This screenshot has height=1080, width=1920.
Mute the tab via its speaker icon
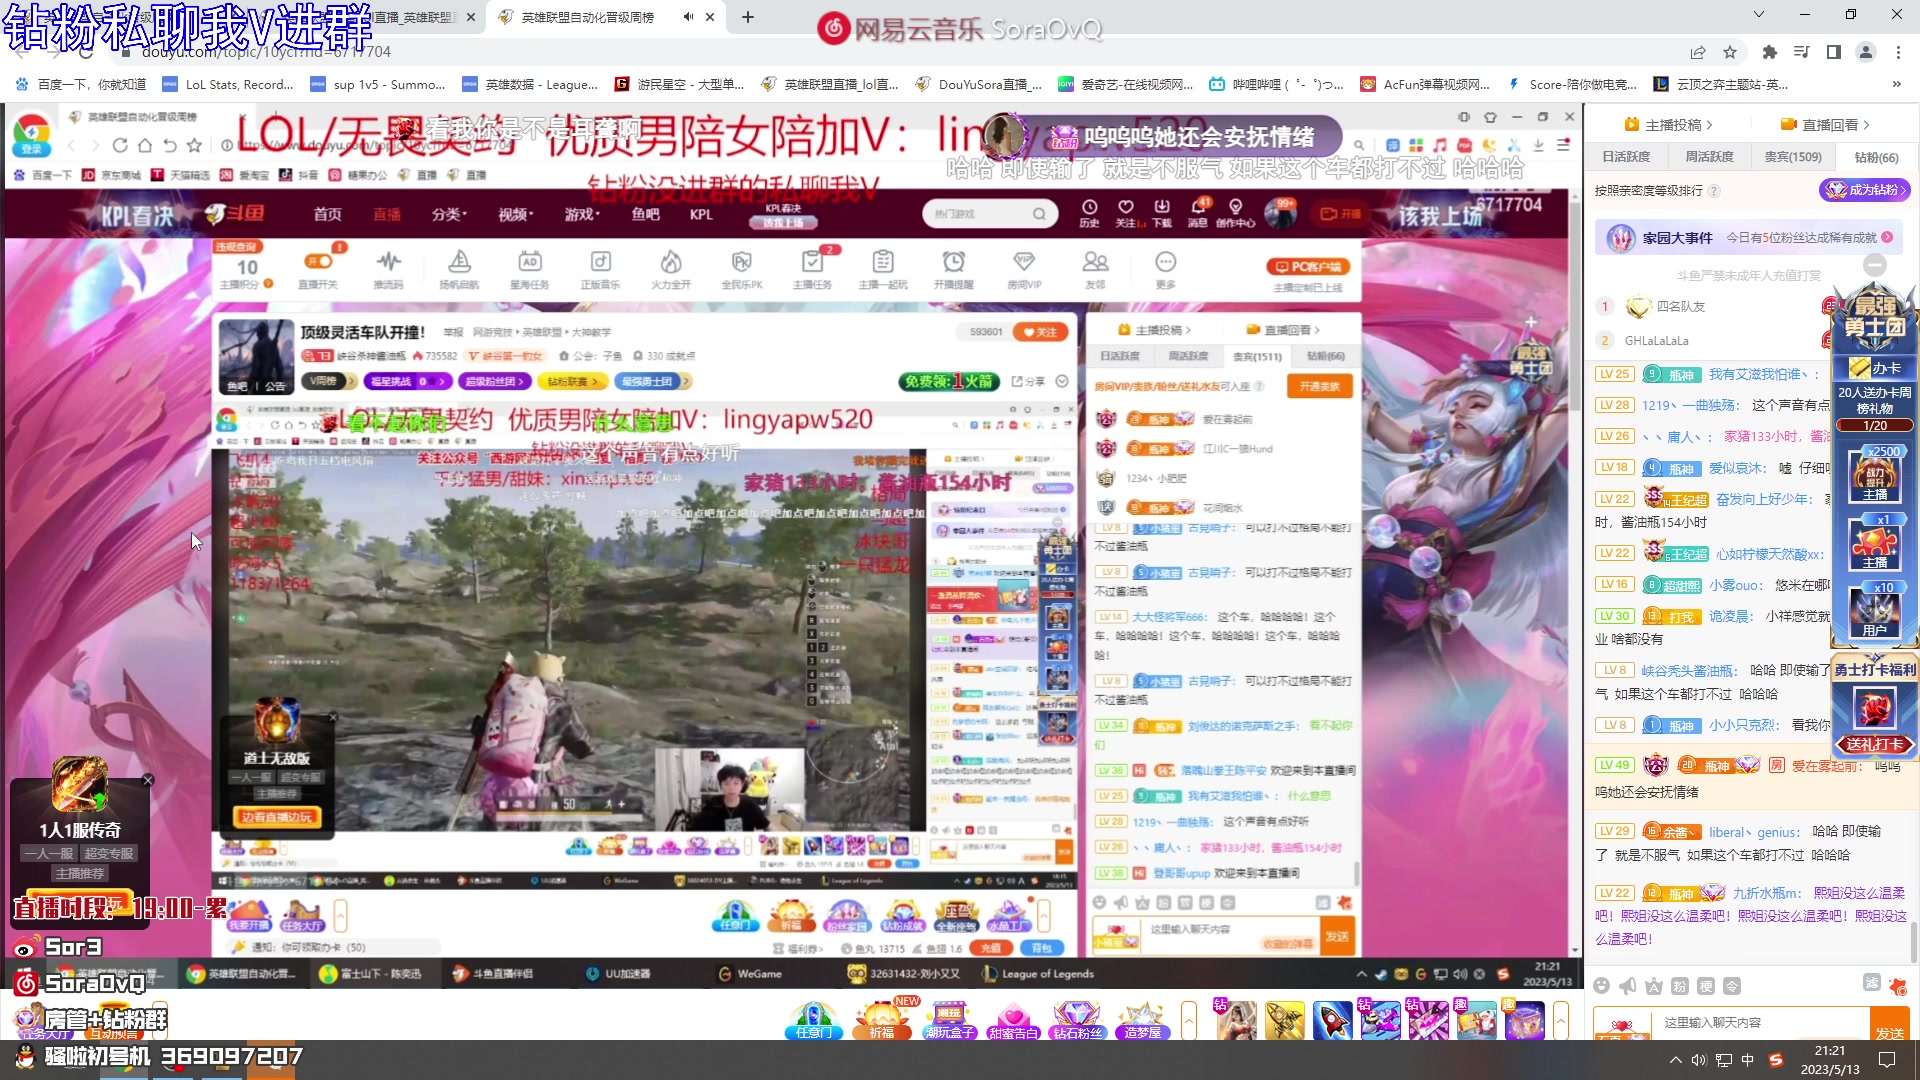tap(688, 17)
